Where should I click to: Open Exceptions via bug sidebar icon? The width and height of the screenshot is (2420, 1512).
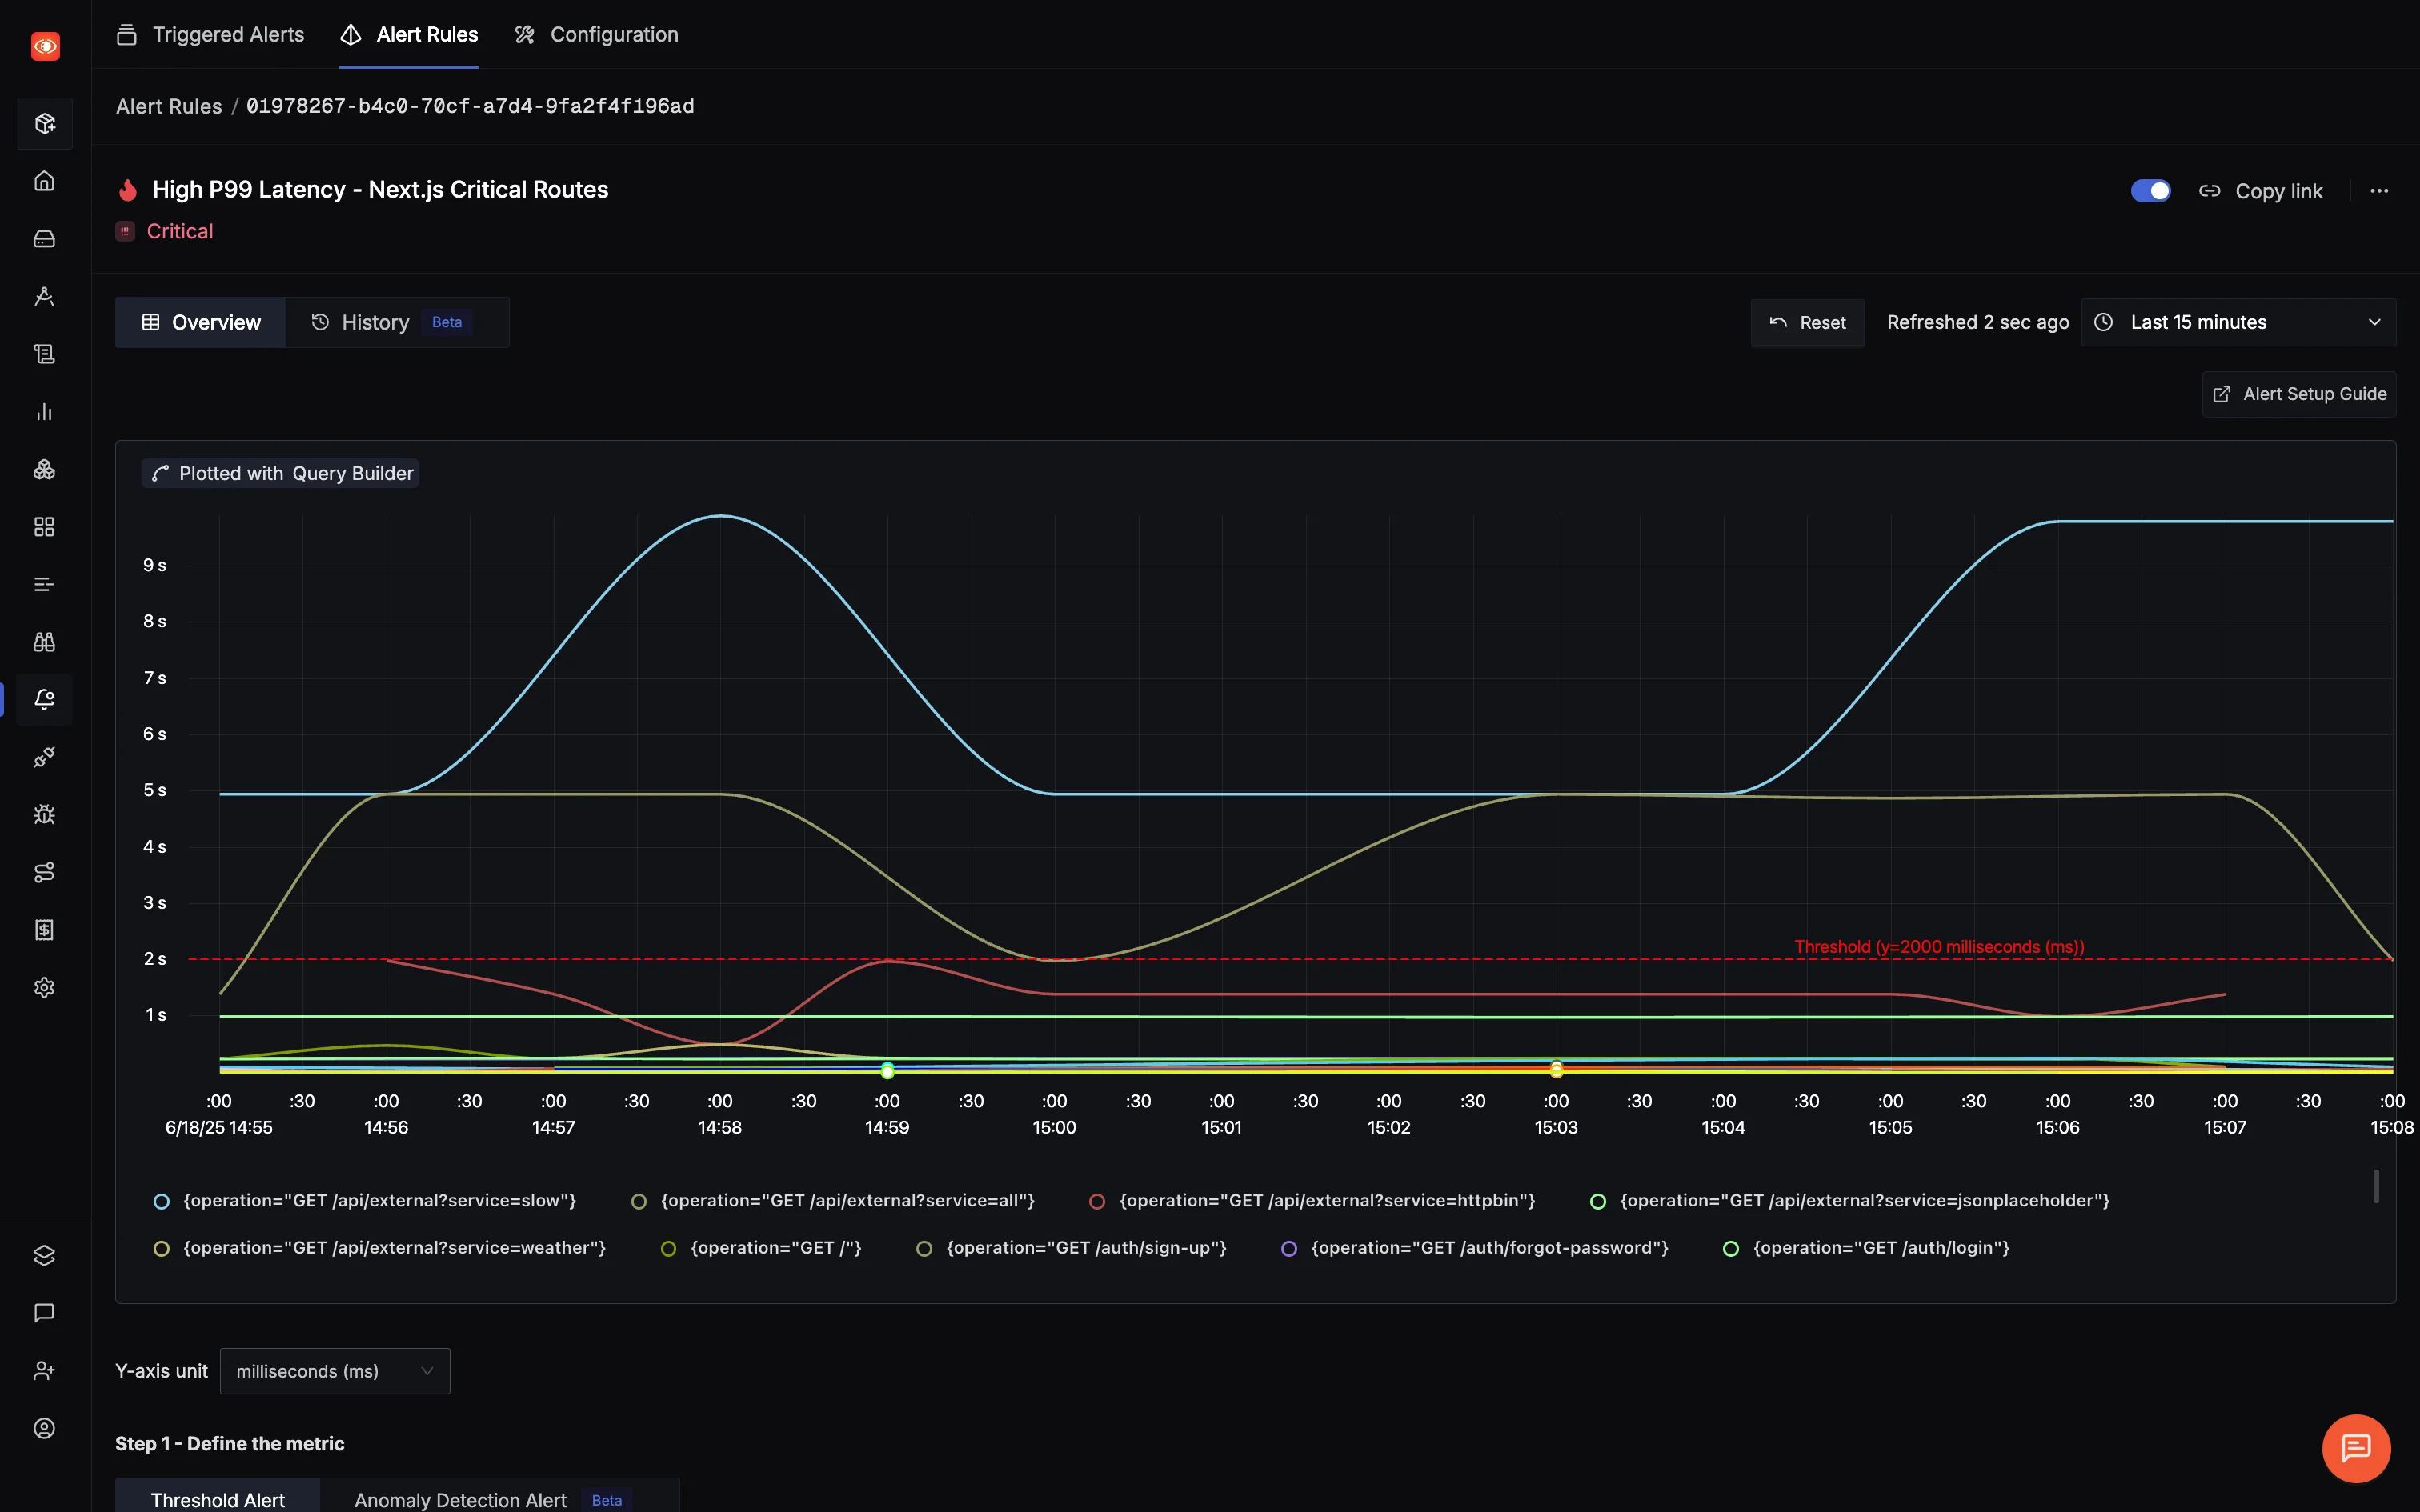pyautogui.click(x=44, y=815)
